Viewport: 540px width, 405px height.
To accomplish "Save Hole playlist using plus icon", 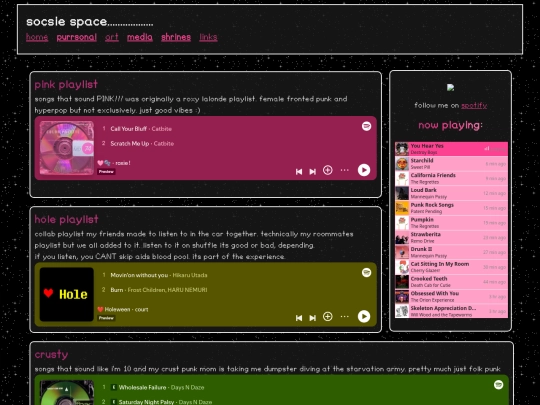I will 328,316.
